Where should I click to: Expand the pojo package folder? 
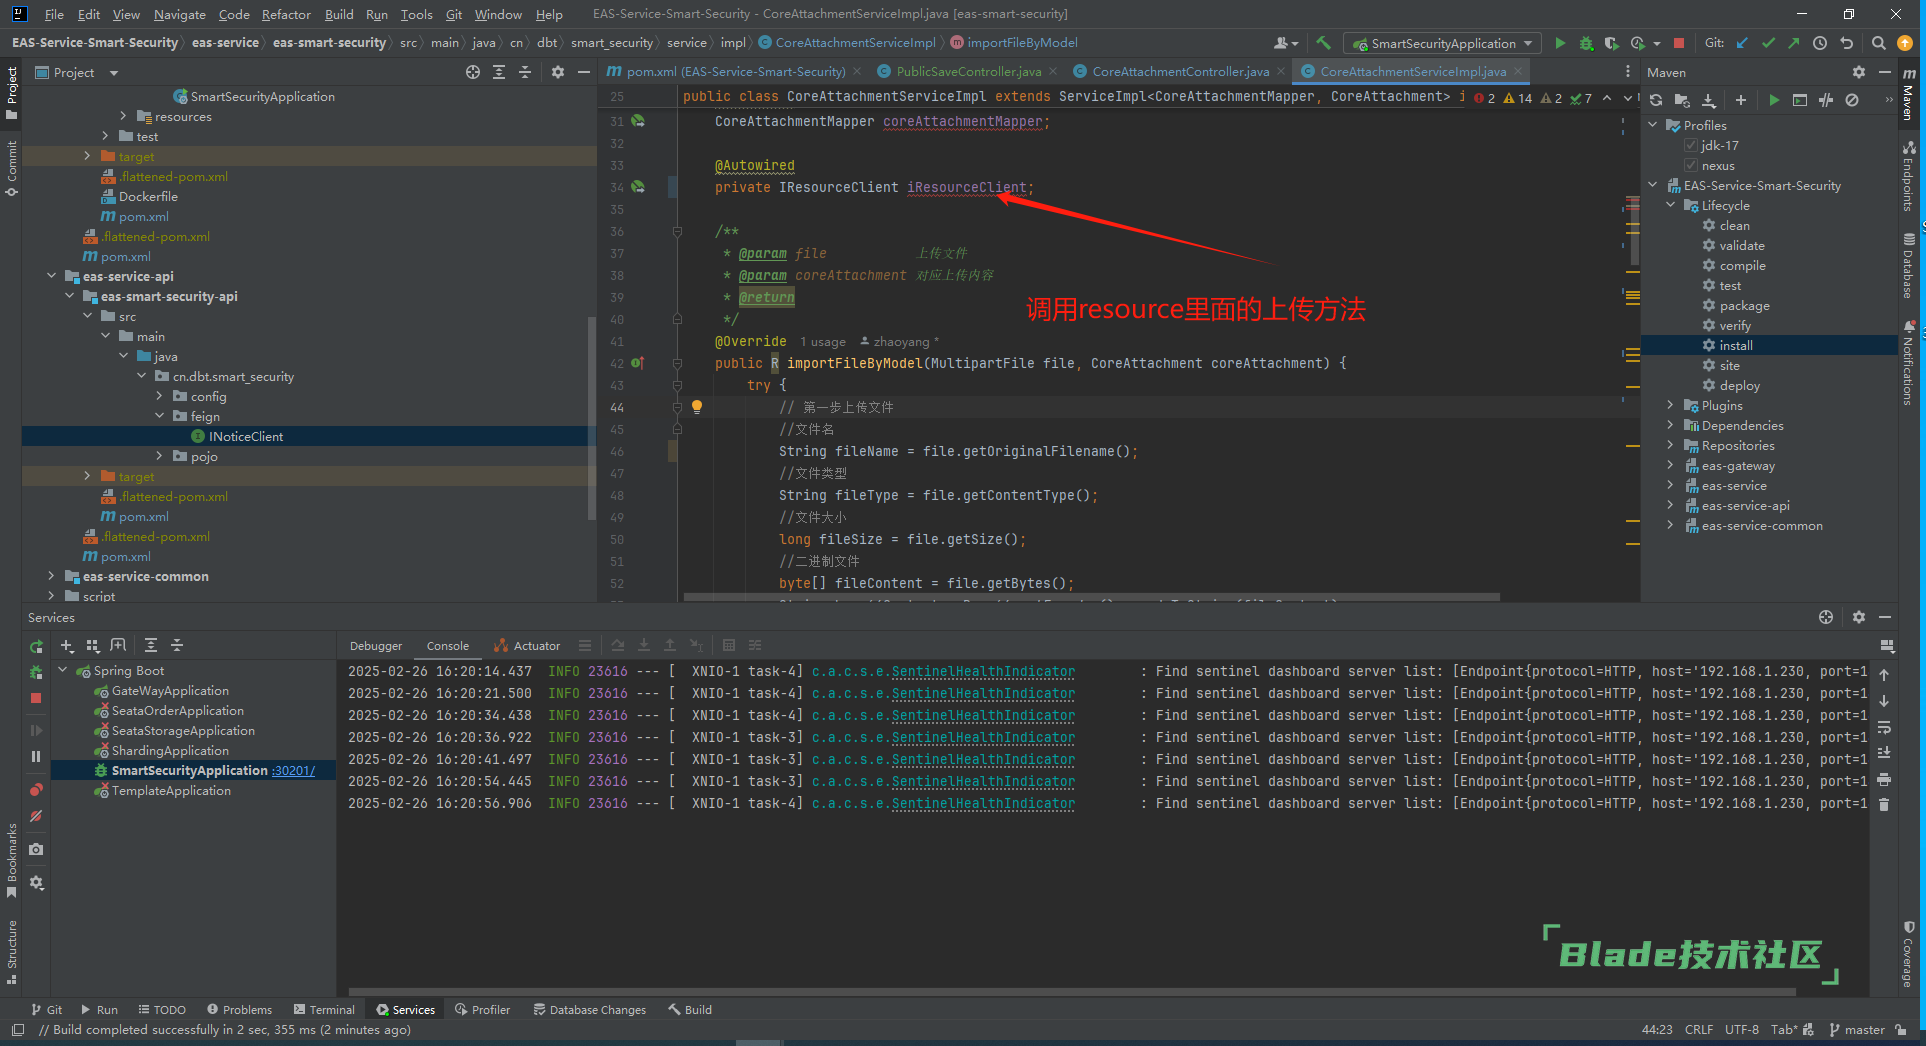coord(159,457)
